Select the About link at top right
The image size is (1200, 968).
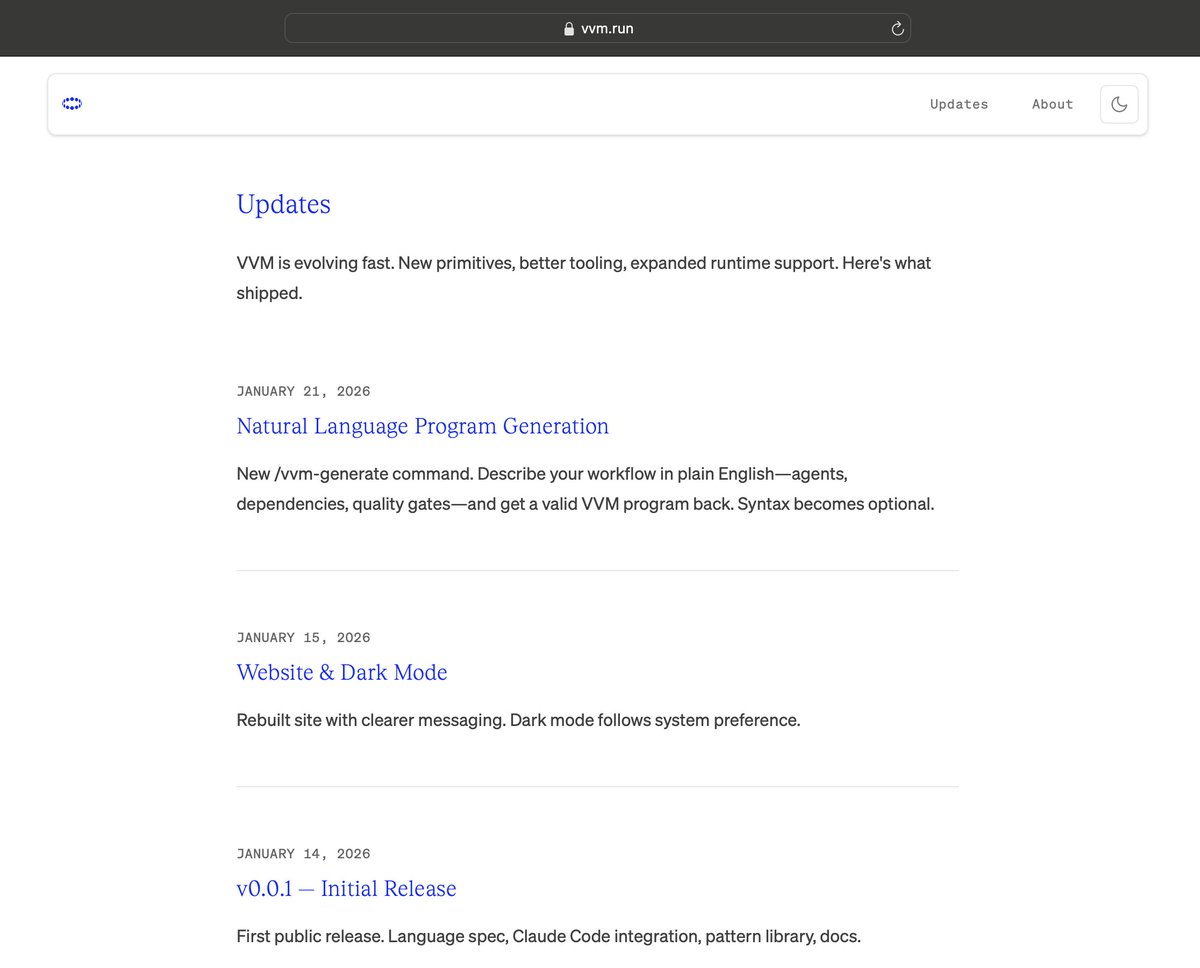pyautogui.click(x=1052, y=104)
